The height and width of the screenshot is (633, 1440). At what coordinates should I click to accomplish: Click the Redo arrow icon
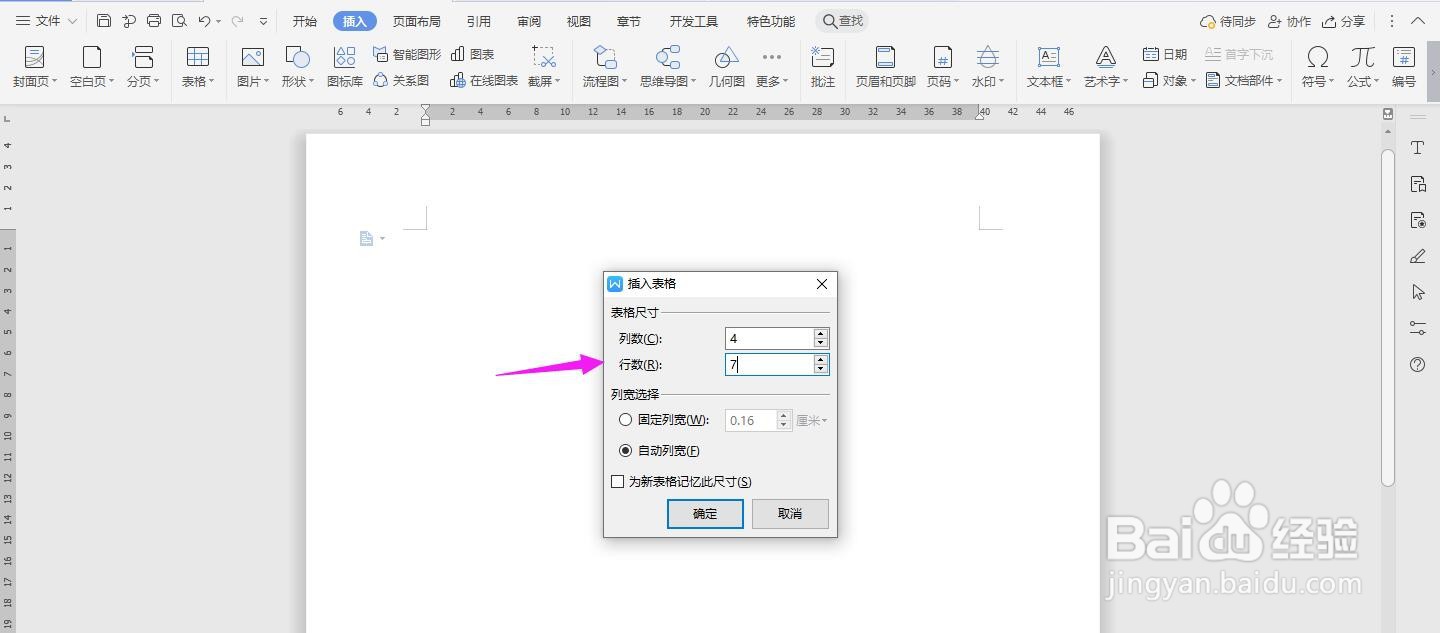tap(237, 21)
